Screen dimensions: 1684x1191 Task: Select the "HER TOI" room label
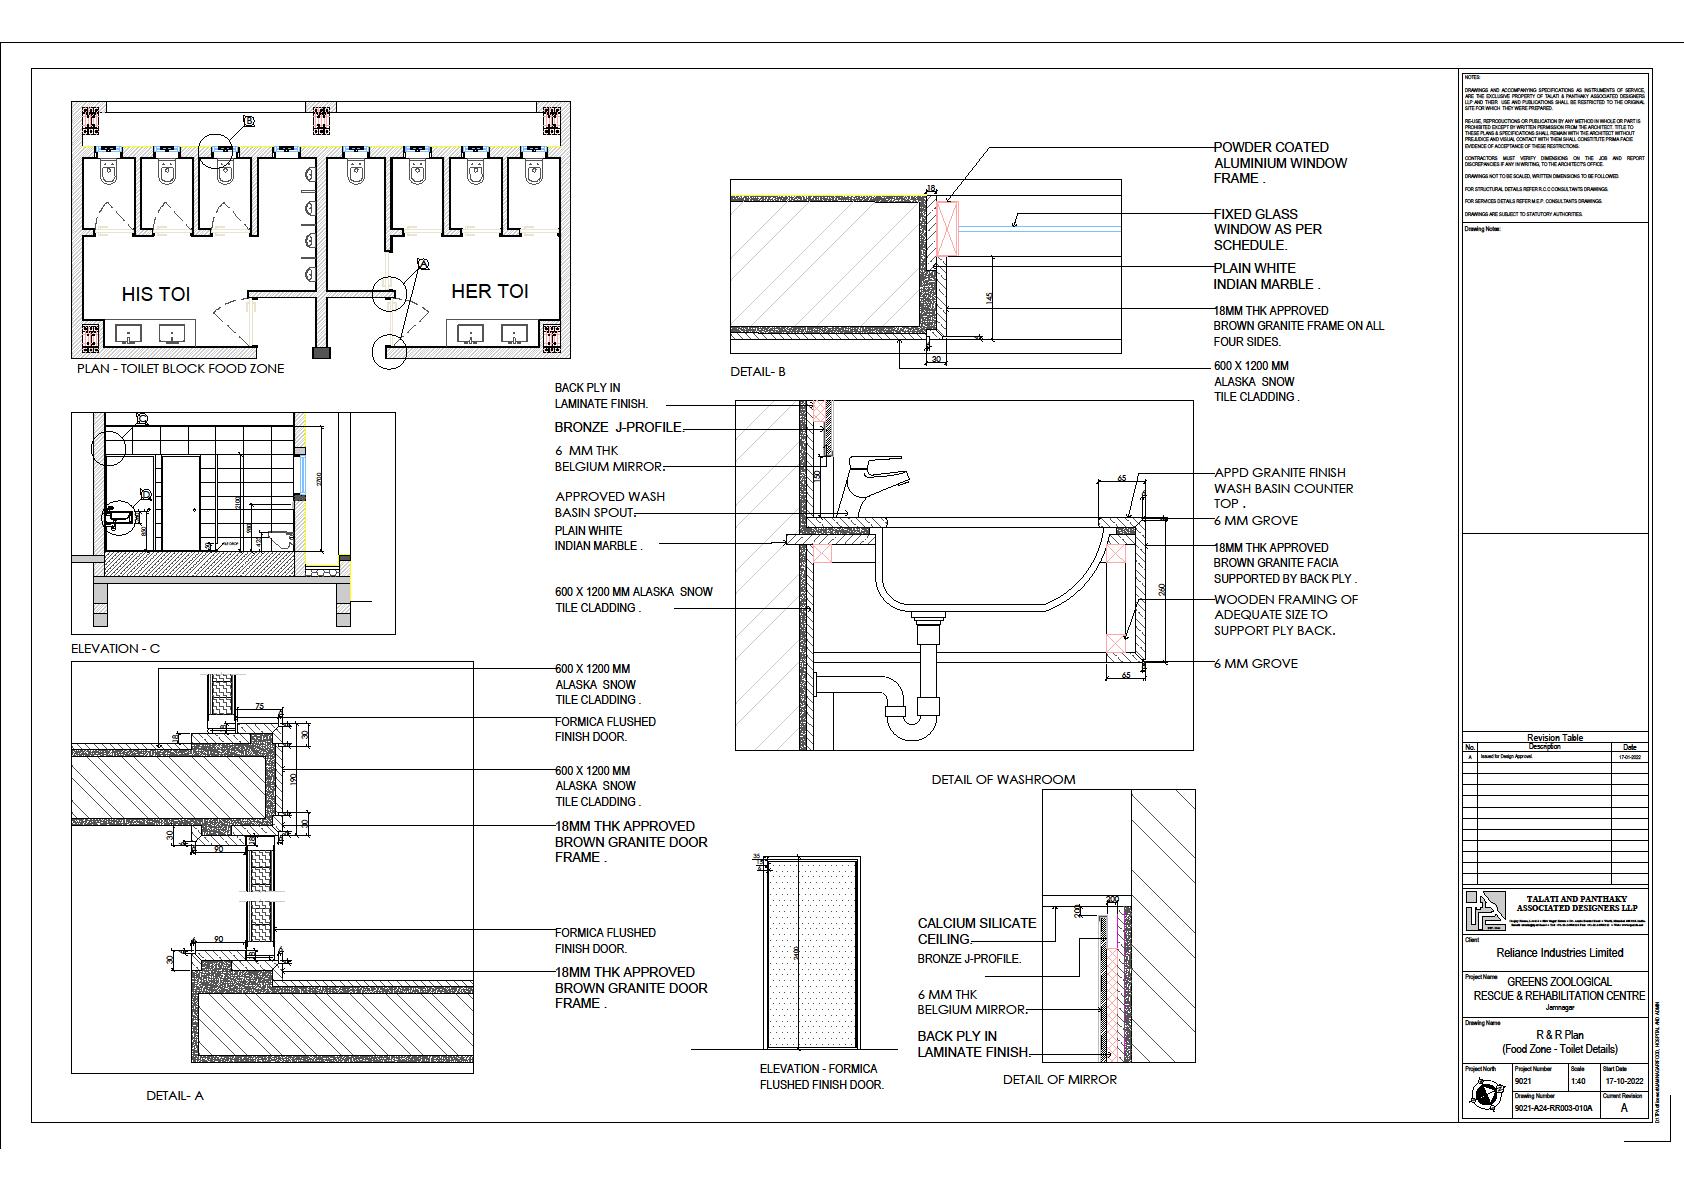pos(489,291)
